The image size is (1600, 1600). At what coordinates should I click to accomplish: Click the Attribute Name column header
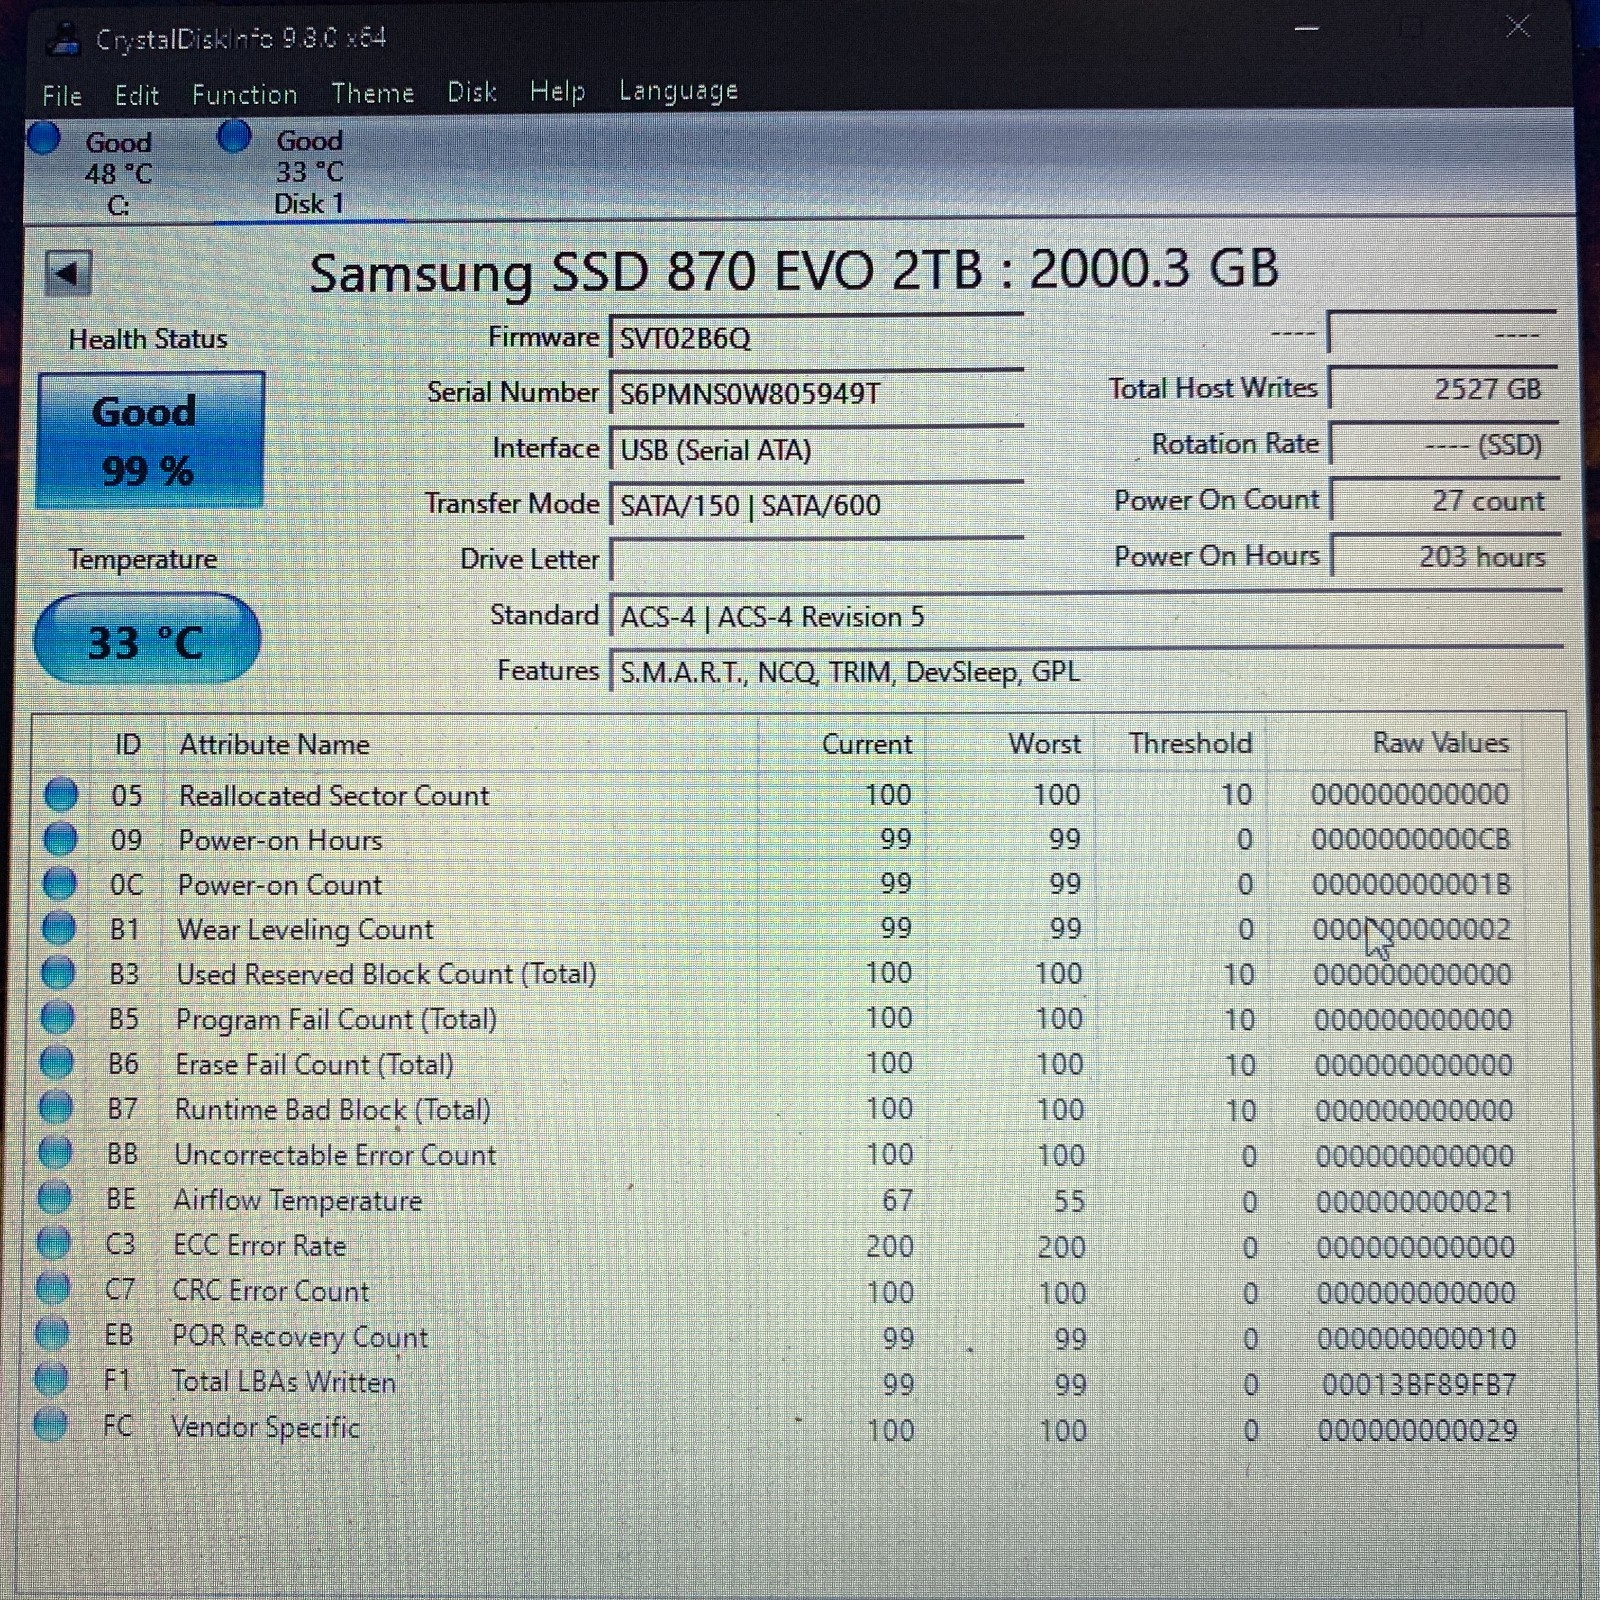click(274, 744)
